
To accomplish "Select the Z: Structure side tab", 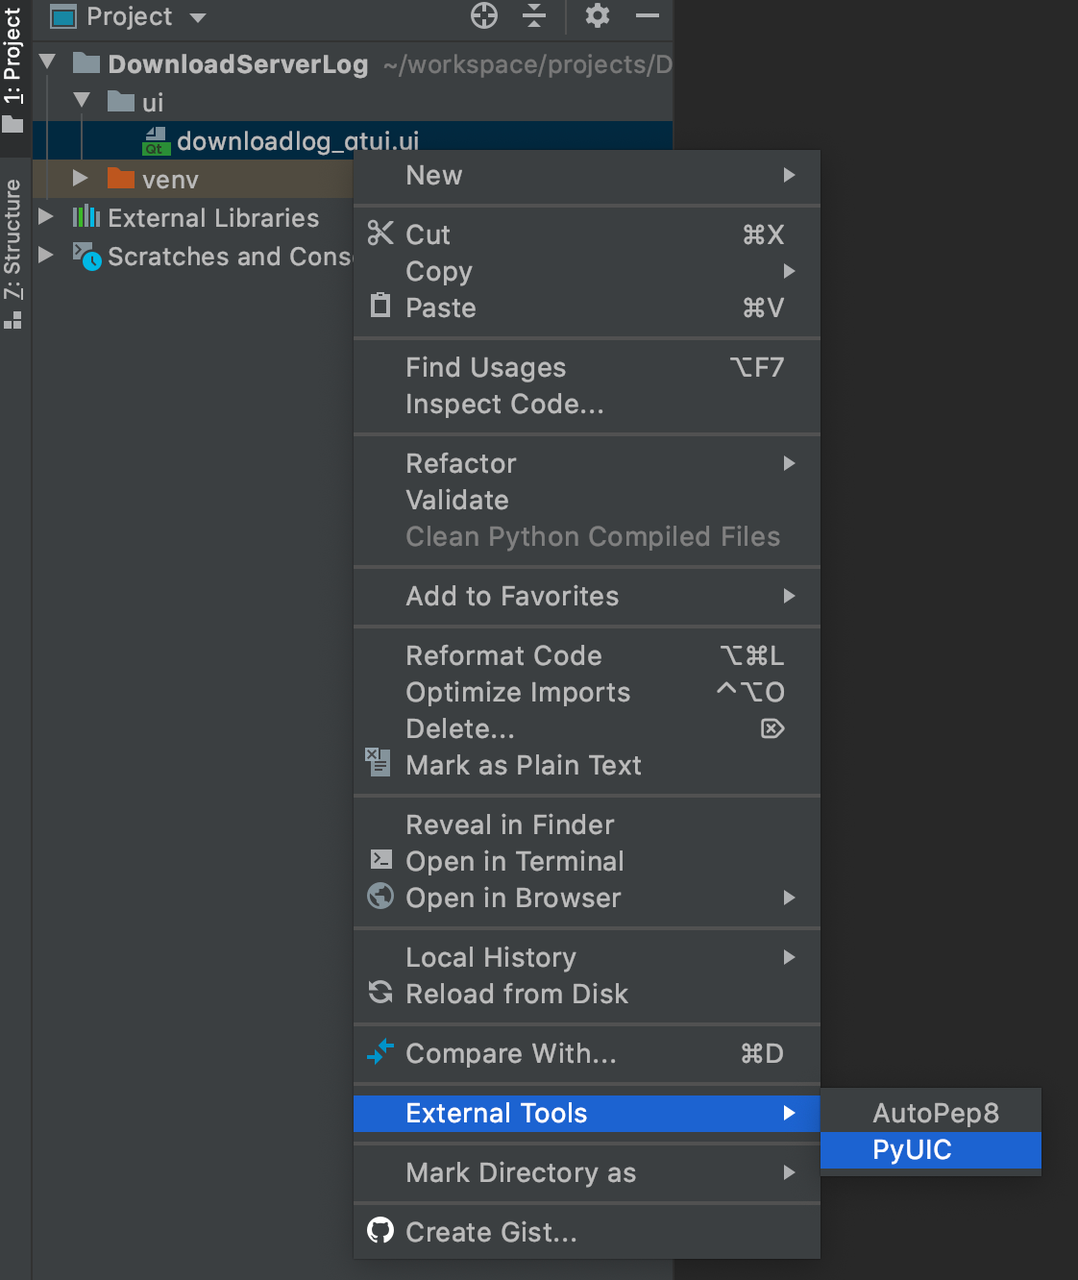I will pyautogui.click(x=13, y=255).
